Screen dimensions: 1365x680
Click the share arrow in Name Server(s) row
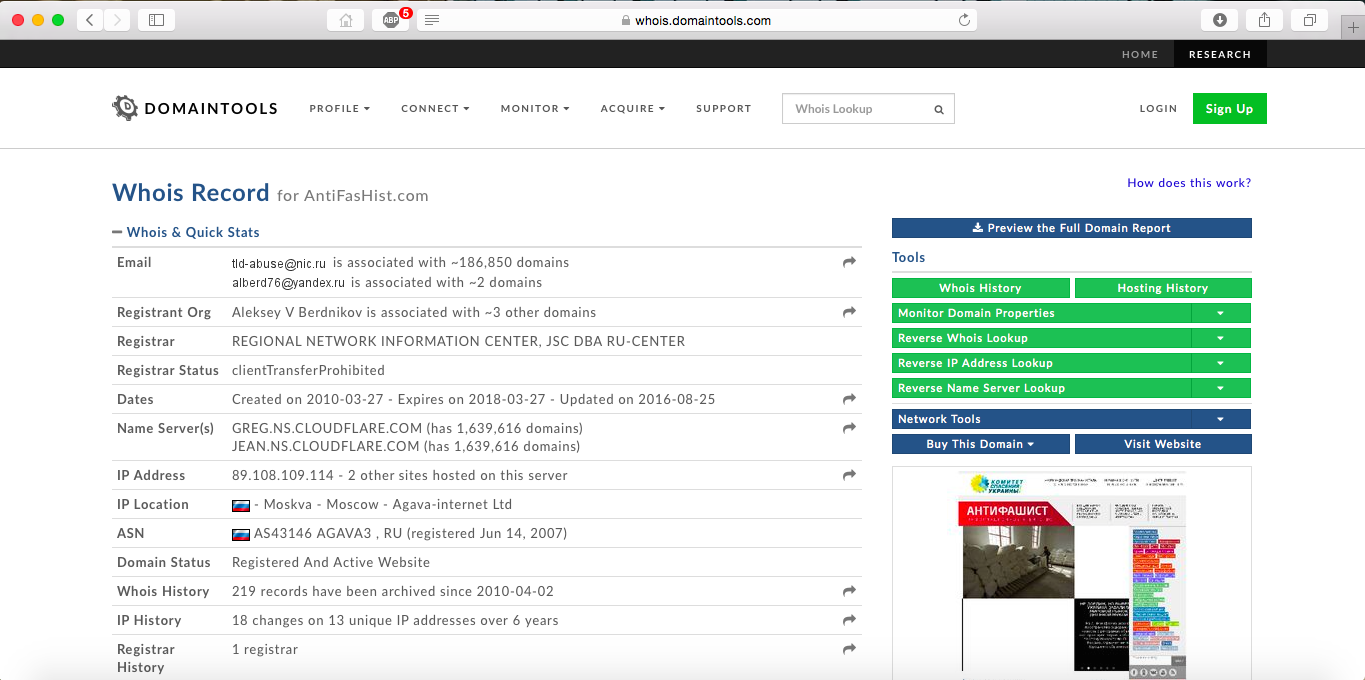849,428
